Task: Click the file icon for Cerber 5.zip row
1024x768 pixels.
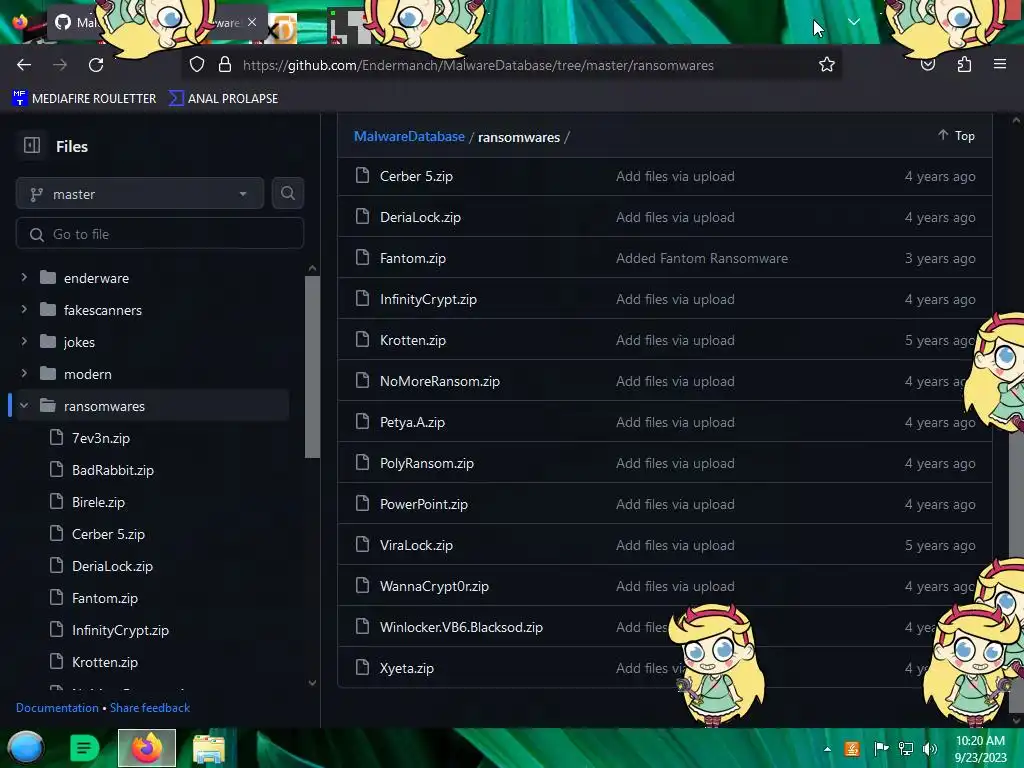Action: pos(362,175)
